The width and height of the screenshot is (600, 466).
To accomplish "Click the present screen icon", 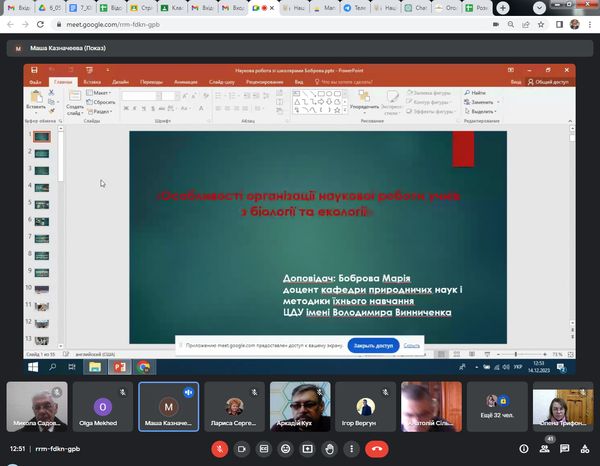I will tap(308, 449).
